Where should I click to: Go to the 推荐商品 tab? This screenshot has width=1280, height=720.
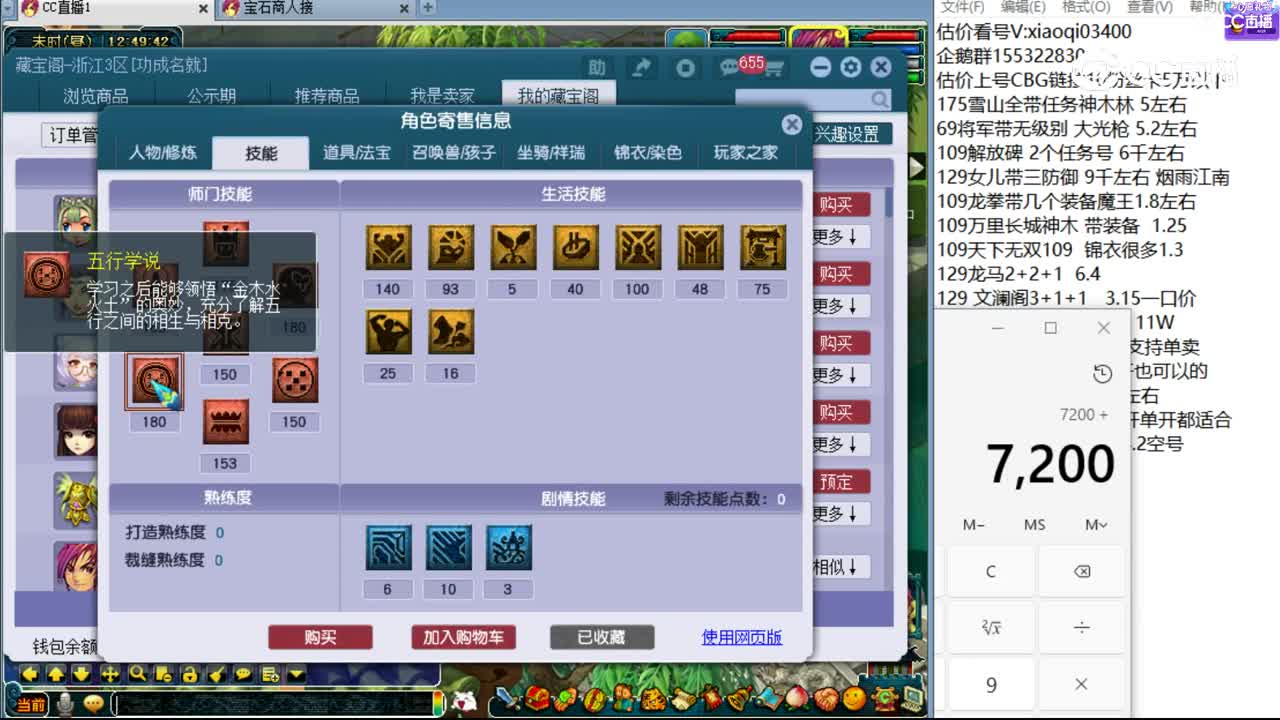click(x=327, y=96)
